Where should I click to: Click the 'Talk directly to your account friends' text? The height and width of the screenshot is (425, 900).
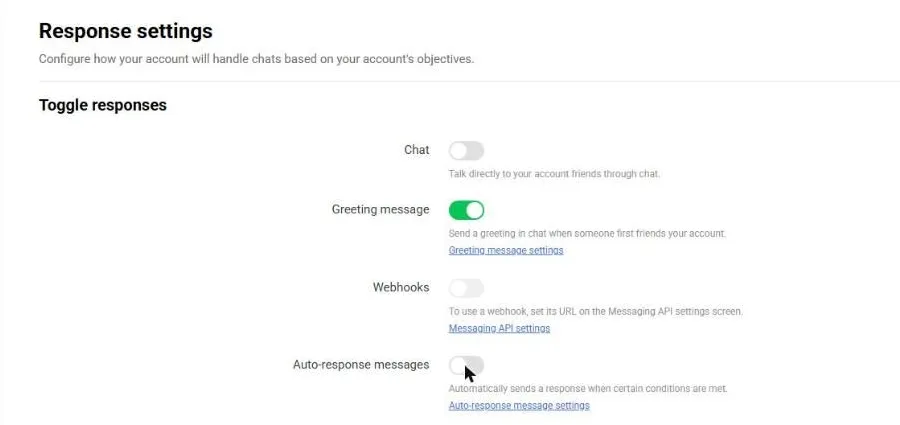554,173
